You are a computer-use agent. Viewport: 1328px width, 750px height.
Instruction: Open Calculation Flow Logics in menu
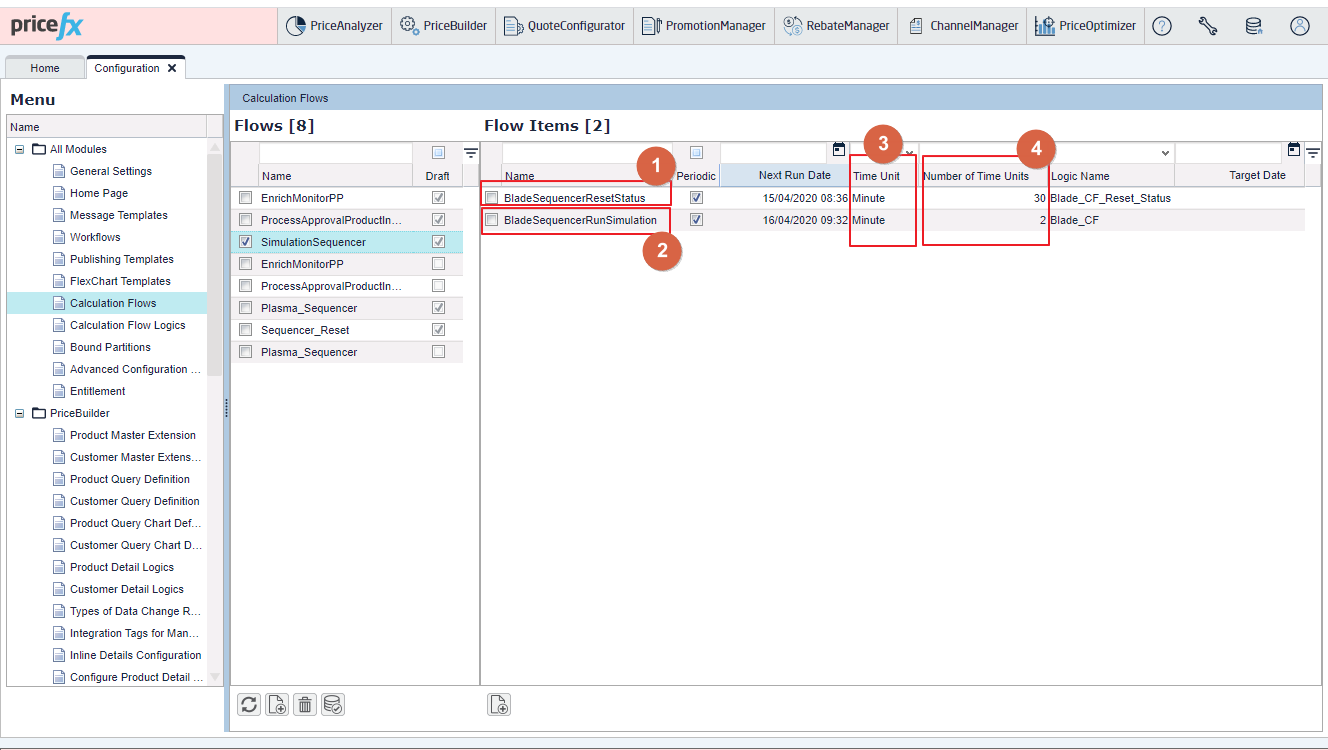(127, 325)
